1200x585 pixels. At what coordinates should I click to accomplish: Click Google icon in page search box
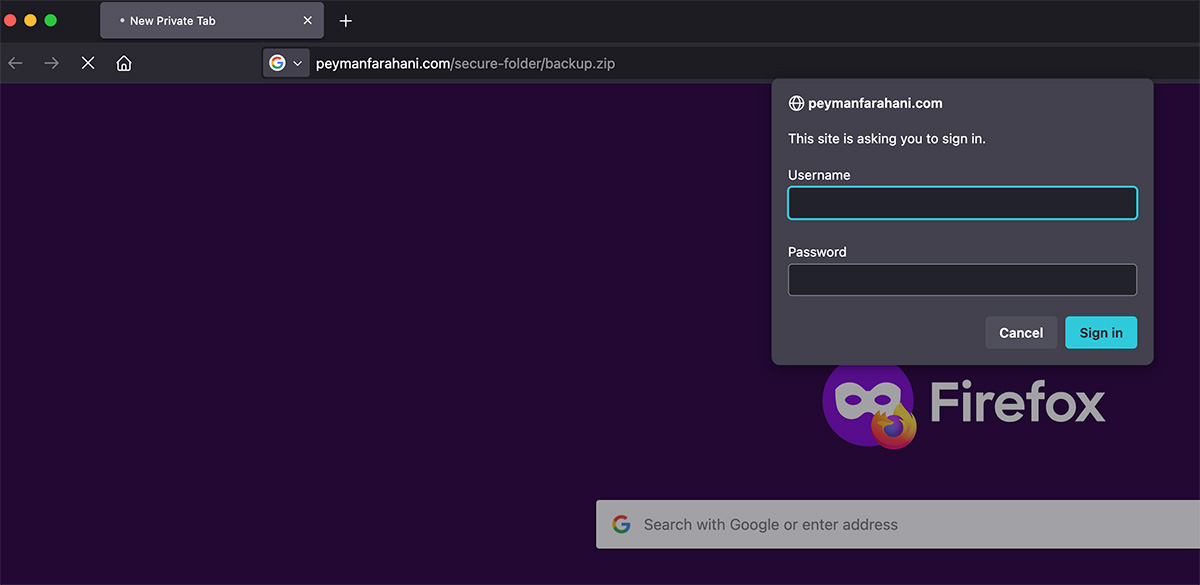pyautogui.click(x=621, y=524)
